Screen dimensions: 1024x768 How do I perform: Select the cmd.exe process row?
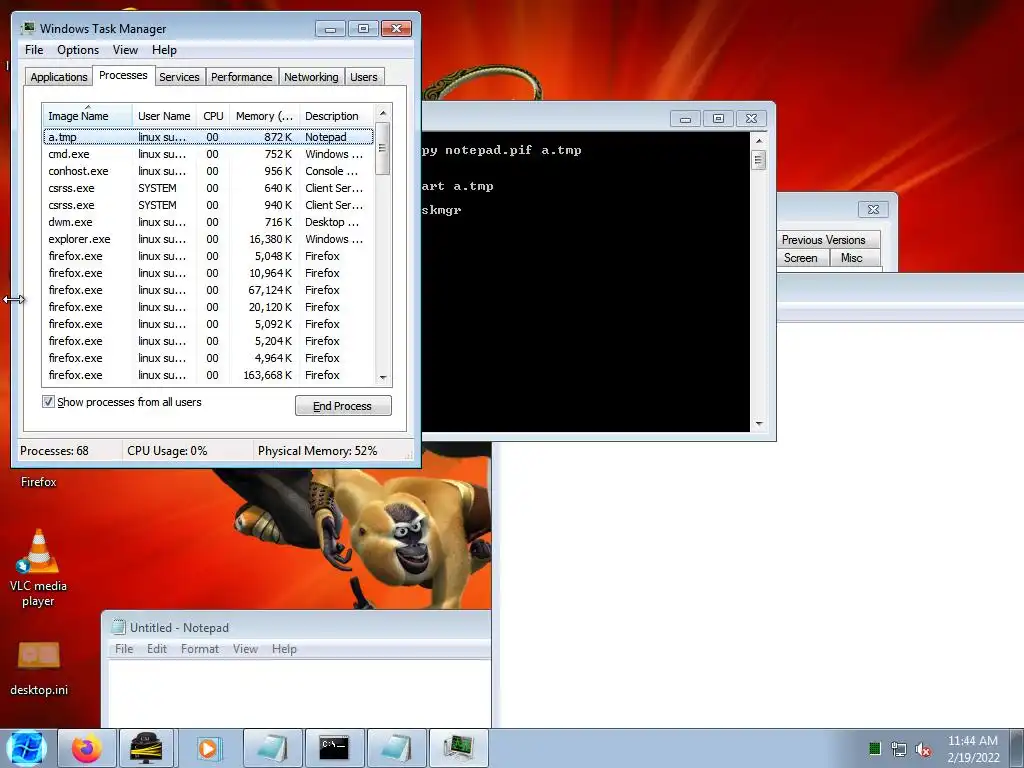[208, 154]
